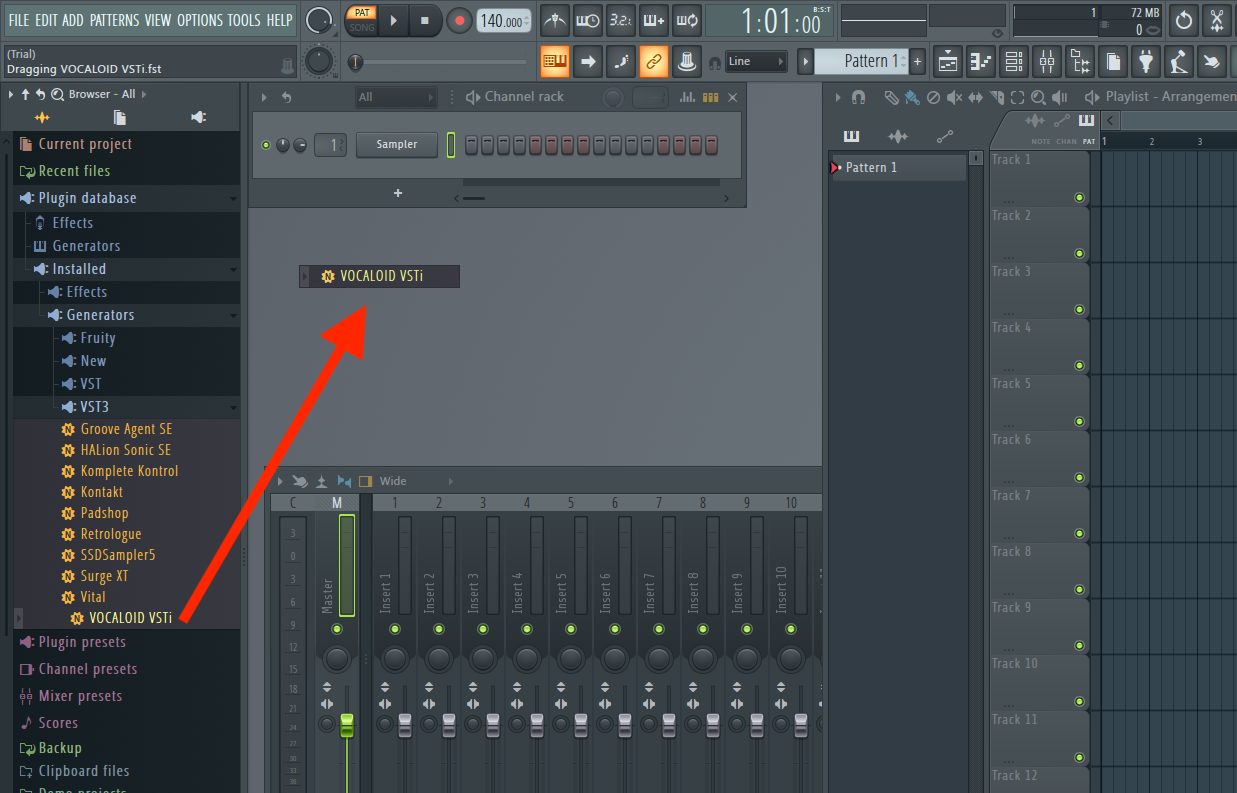The width and height of the screenshot is (1237, 793).
Task: Select Pattern 1 in the Playlist picker
Action: pos(898,167)
